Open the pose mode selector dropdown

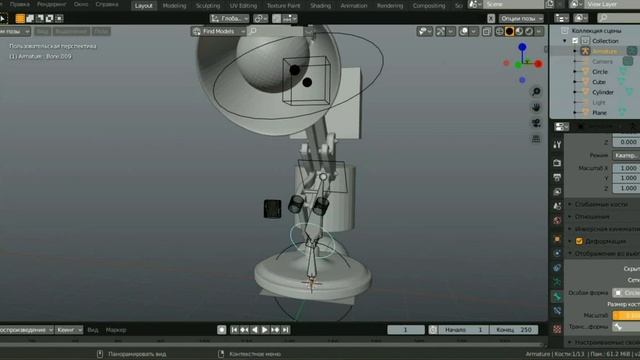tap(14, 31)
